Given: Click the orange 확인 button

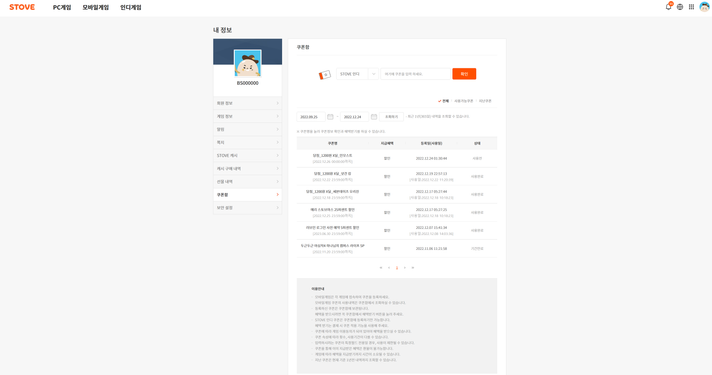Looking at the screenshot, I should (x=464, y=74).
